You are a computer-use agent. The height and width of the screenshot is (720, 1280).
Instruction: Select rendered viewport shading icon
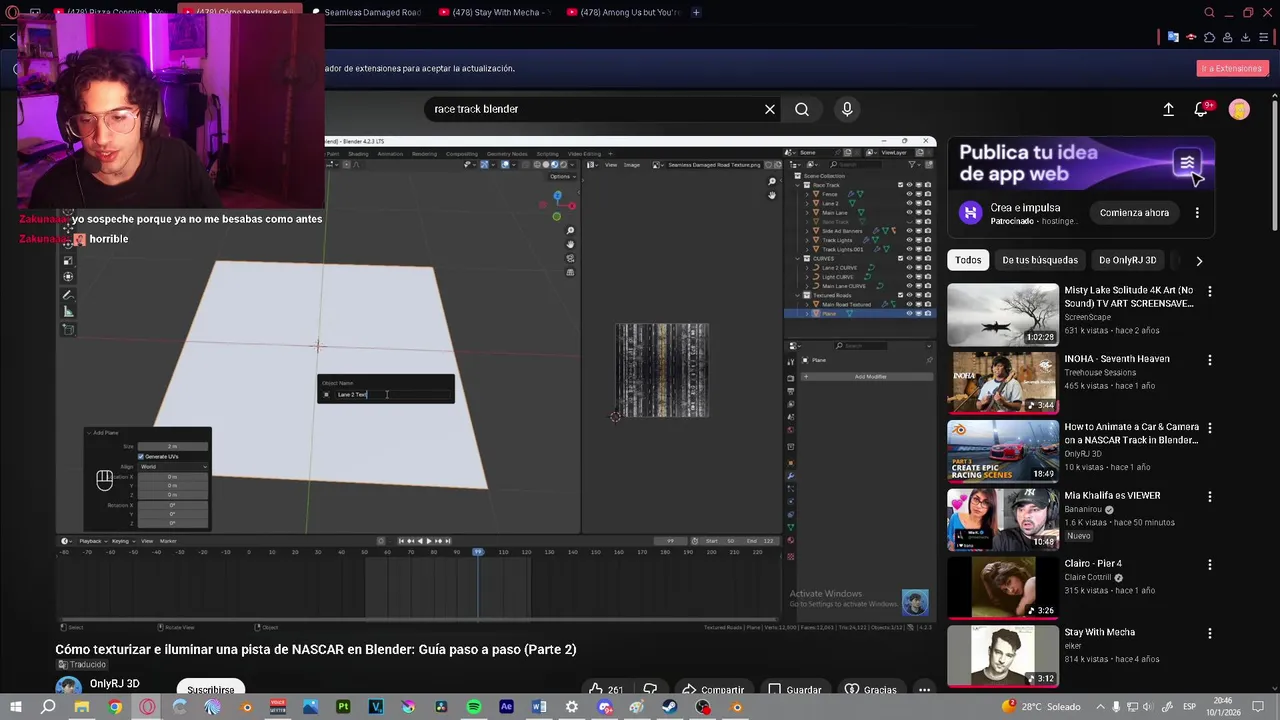click(x=564, y=165)
